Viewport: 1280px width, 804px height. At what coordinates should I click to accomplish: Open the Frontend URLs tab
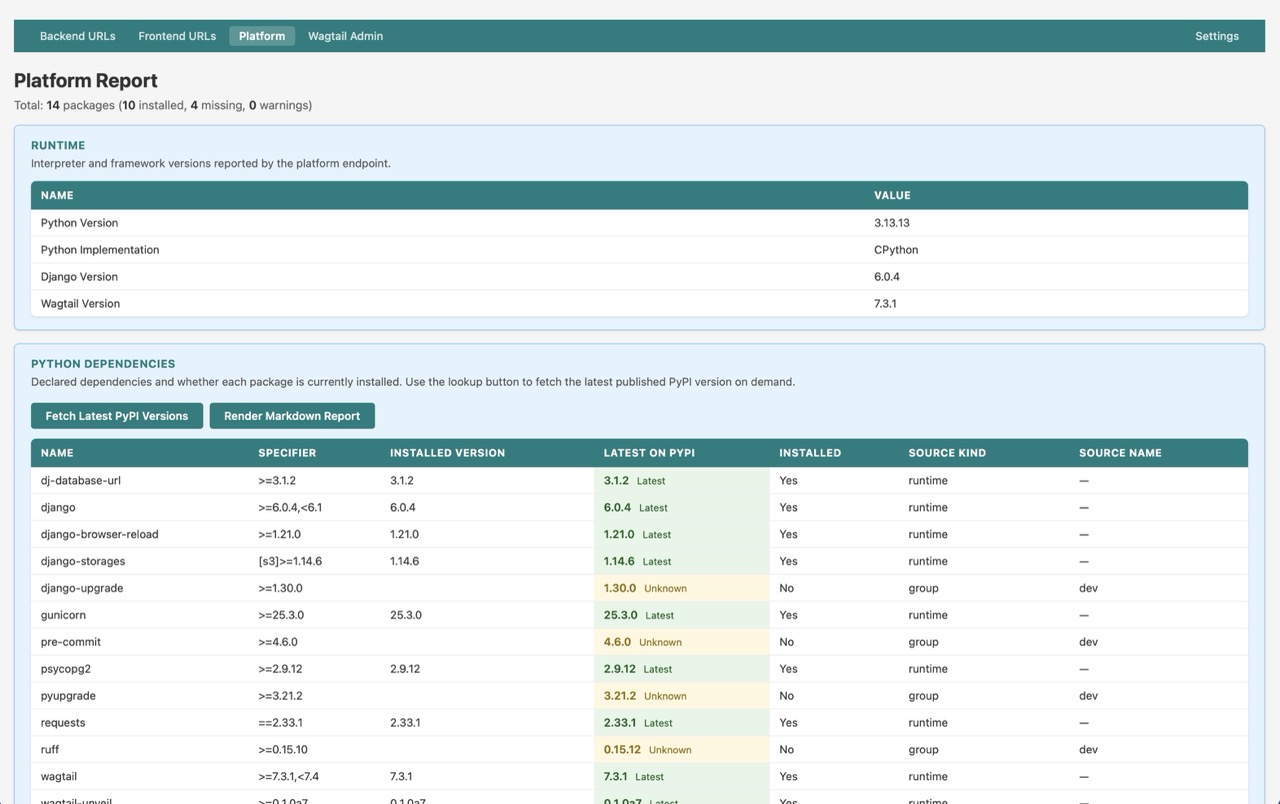coord(177,36)
